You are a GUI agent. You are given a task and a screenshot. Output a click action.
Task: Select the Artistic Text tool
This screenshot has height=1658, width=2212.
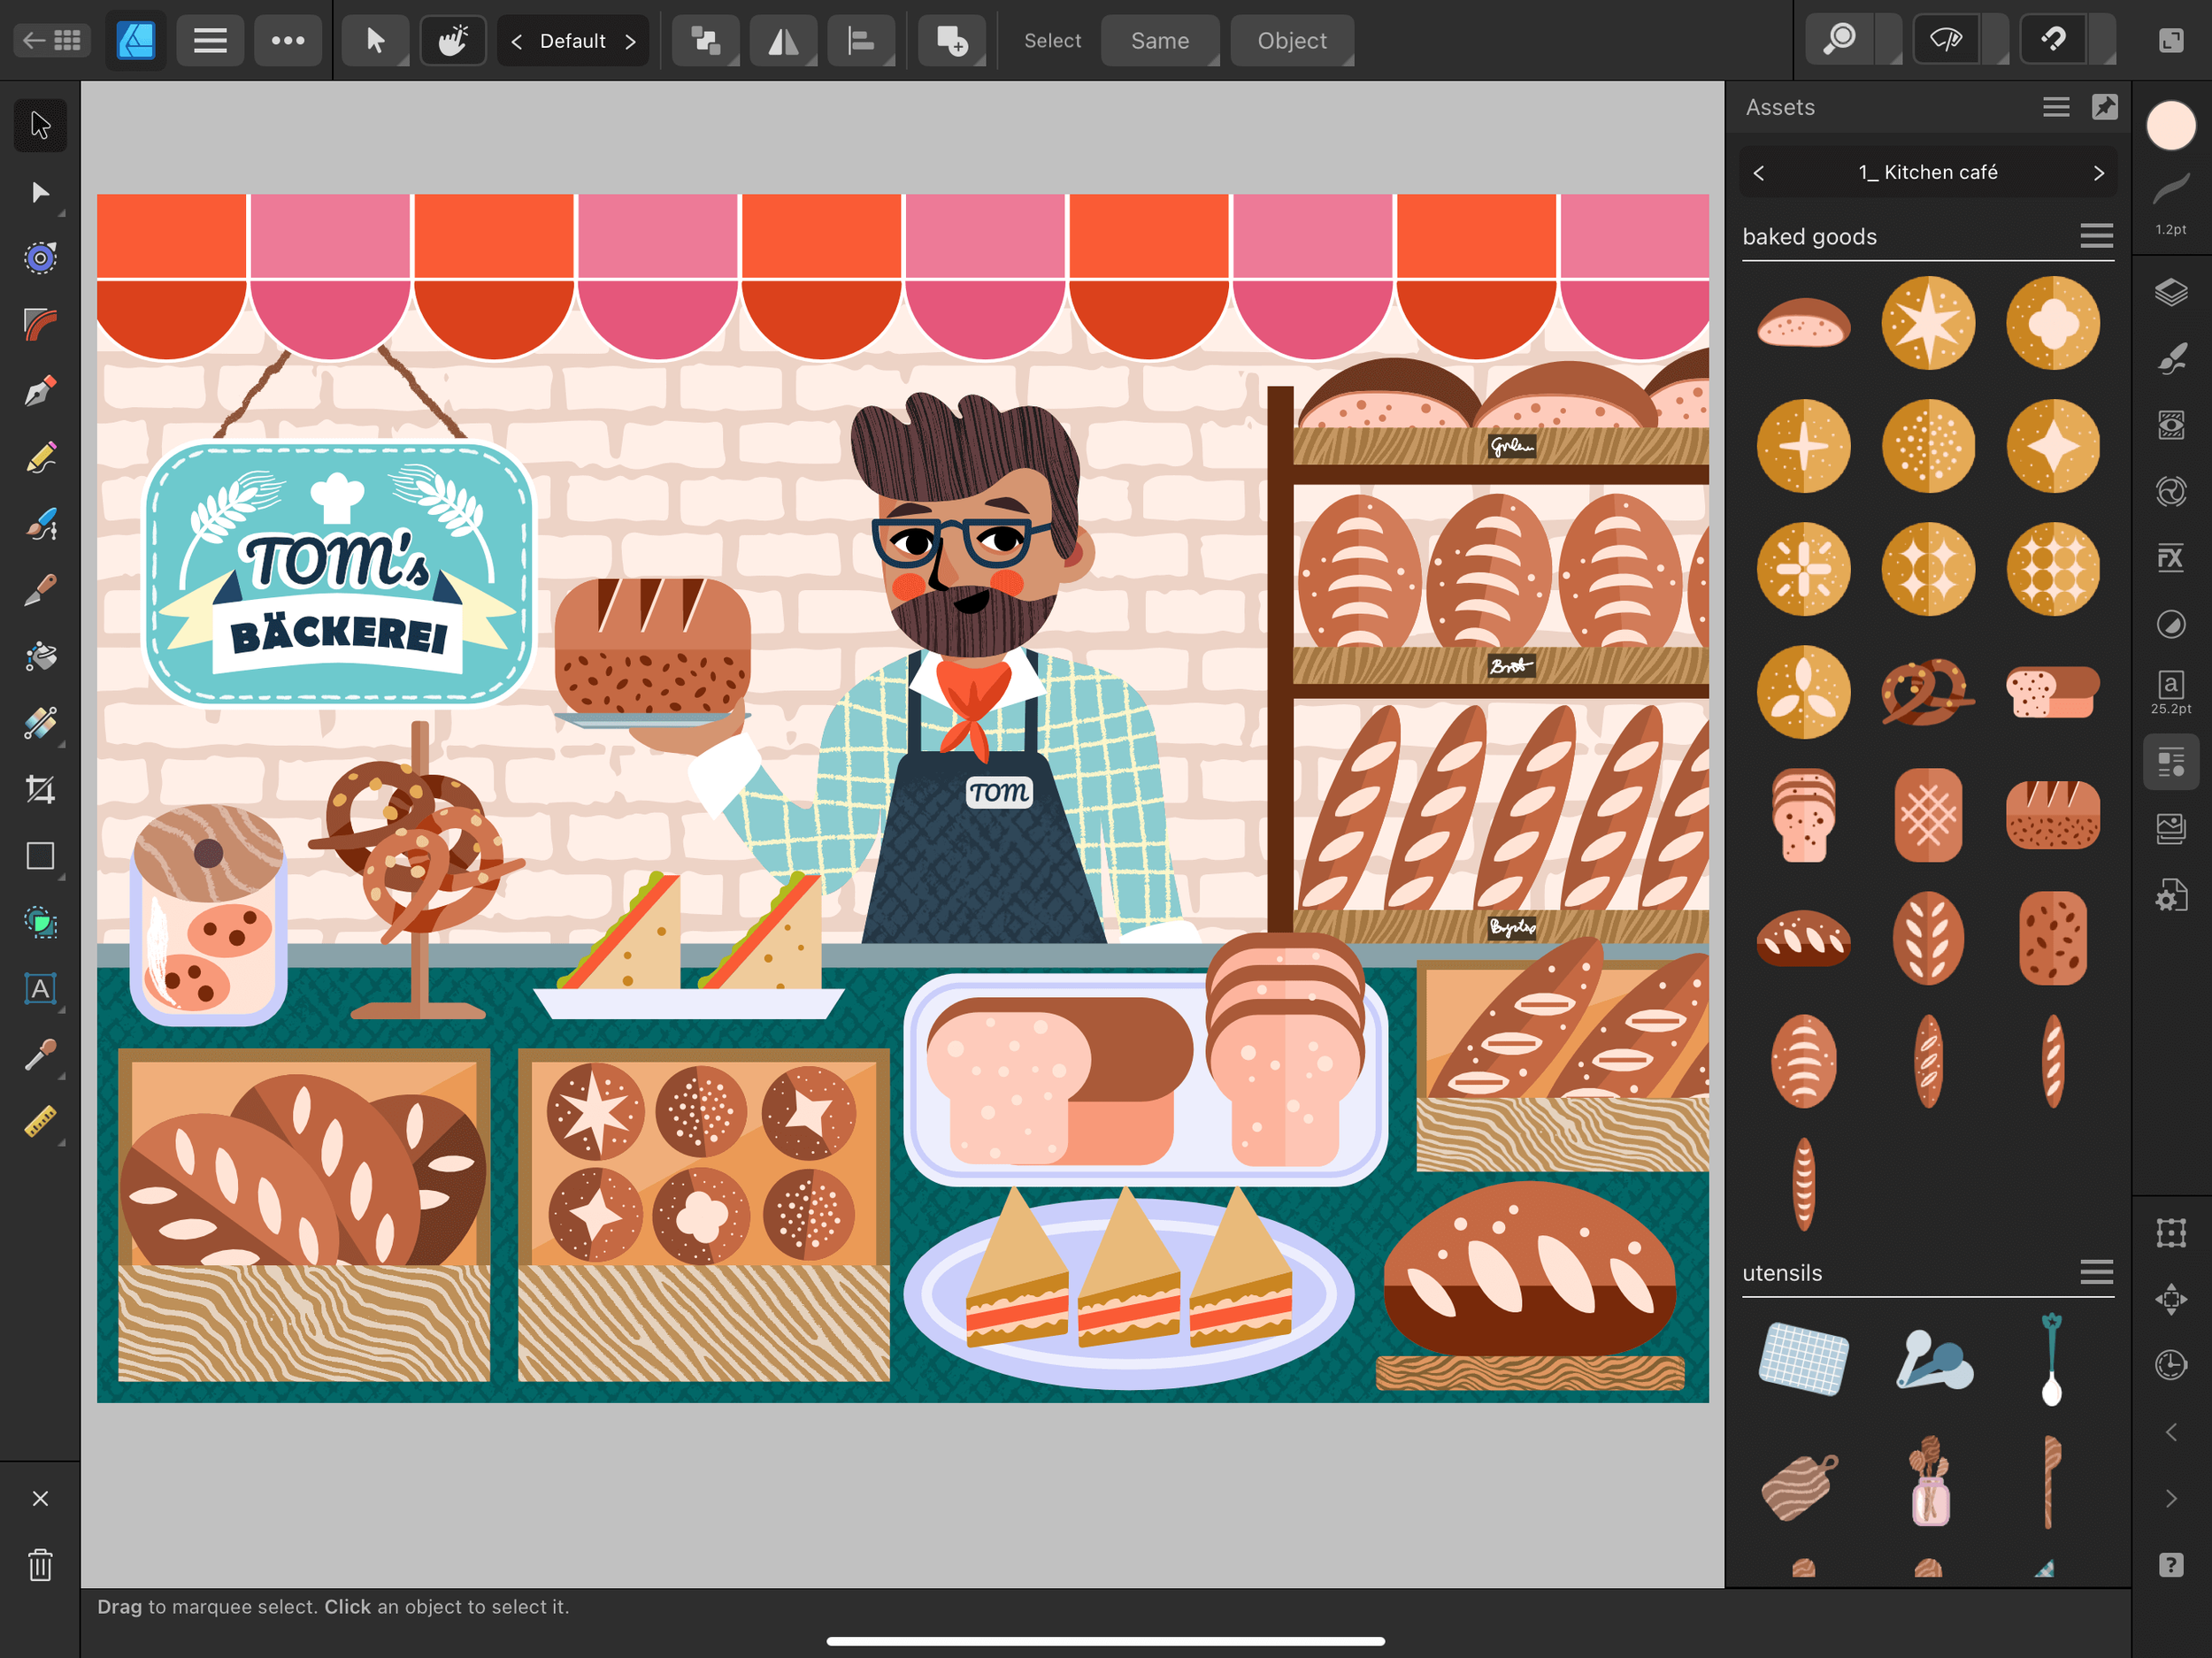click(40, 989)
